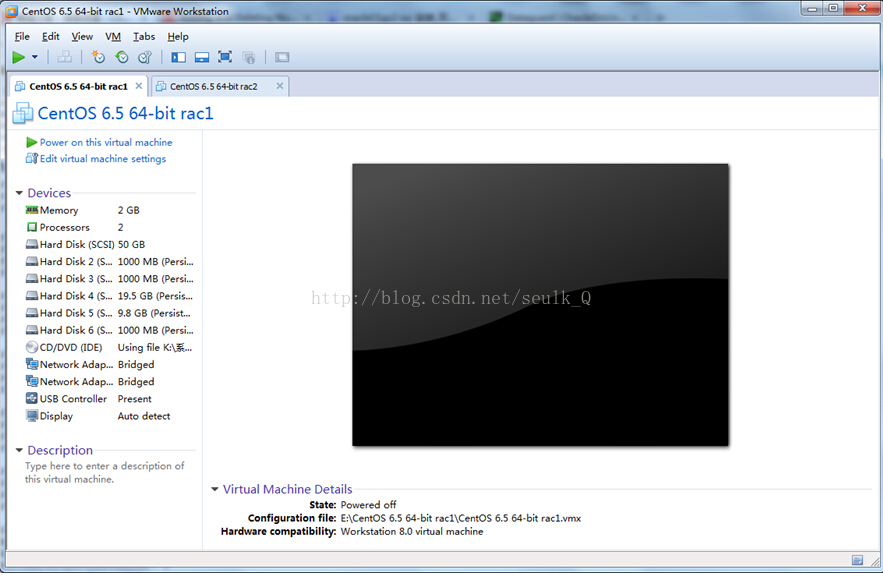Click the 9.8 GB hard disk value

(154, 313)
